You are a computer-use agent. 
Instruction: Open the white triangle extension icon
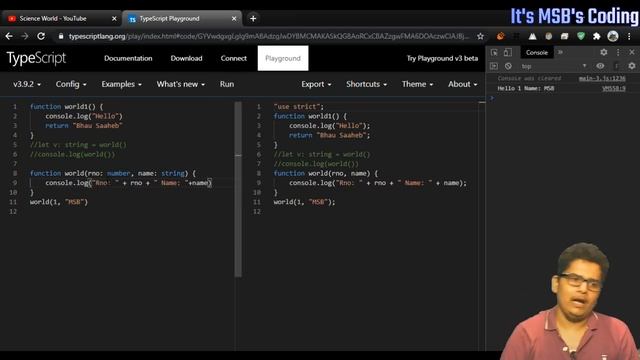pyautogui.click(x=533, y=36)
